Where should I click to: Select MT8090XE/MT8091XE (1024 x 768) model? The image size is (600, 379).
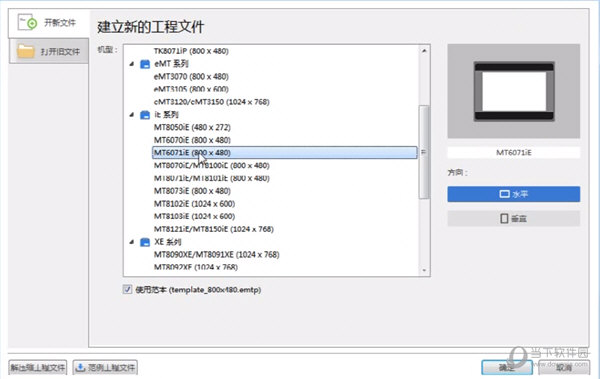[217, 255]
